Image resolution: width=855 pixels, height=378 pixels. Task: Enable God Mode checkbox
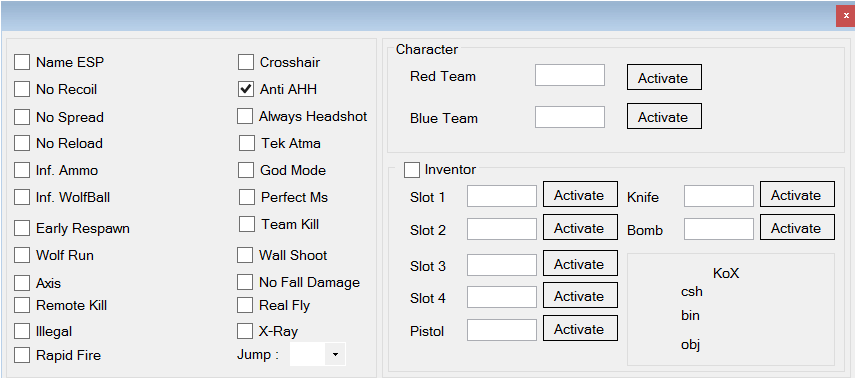(246, 170)
